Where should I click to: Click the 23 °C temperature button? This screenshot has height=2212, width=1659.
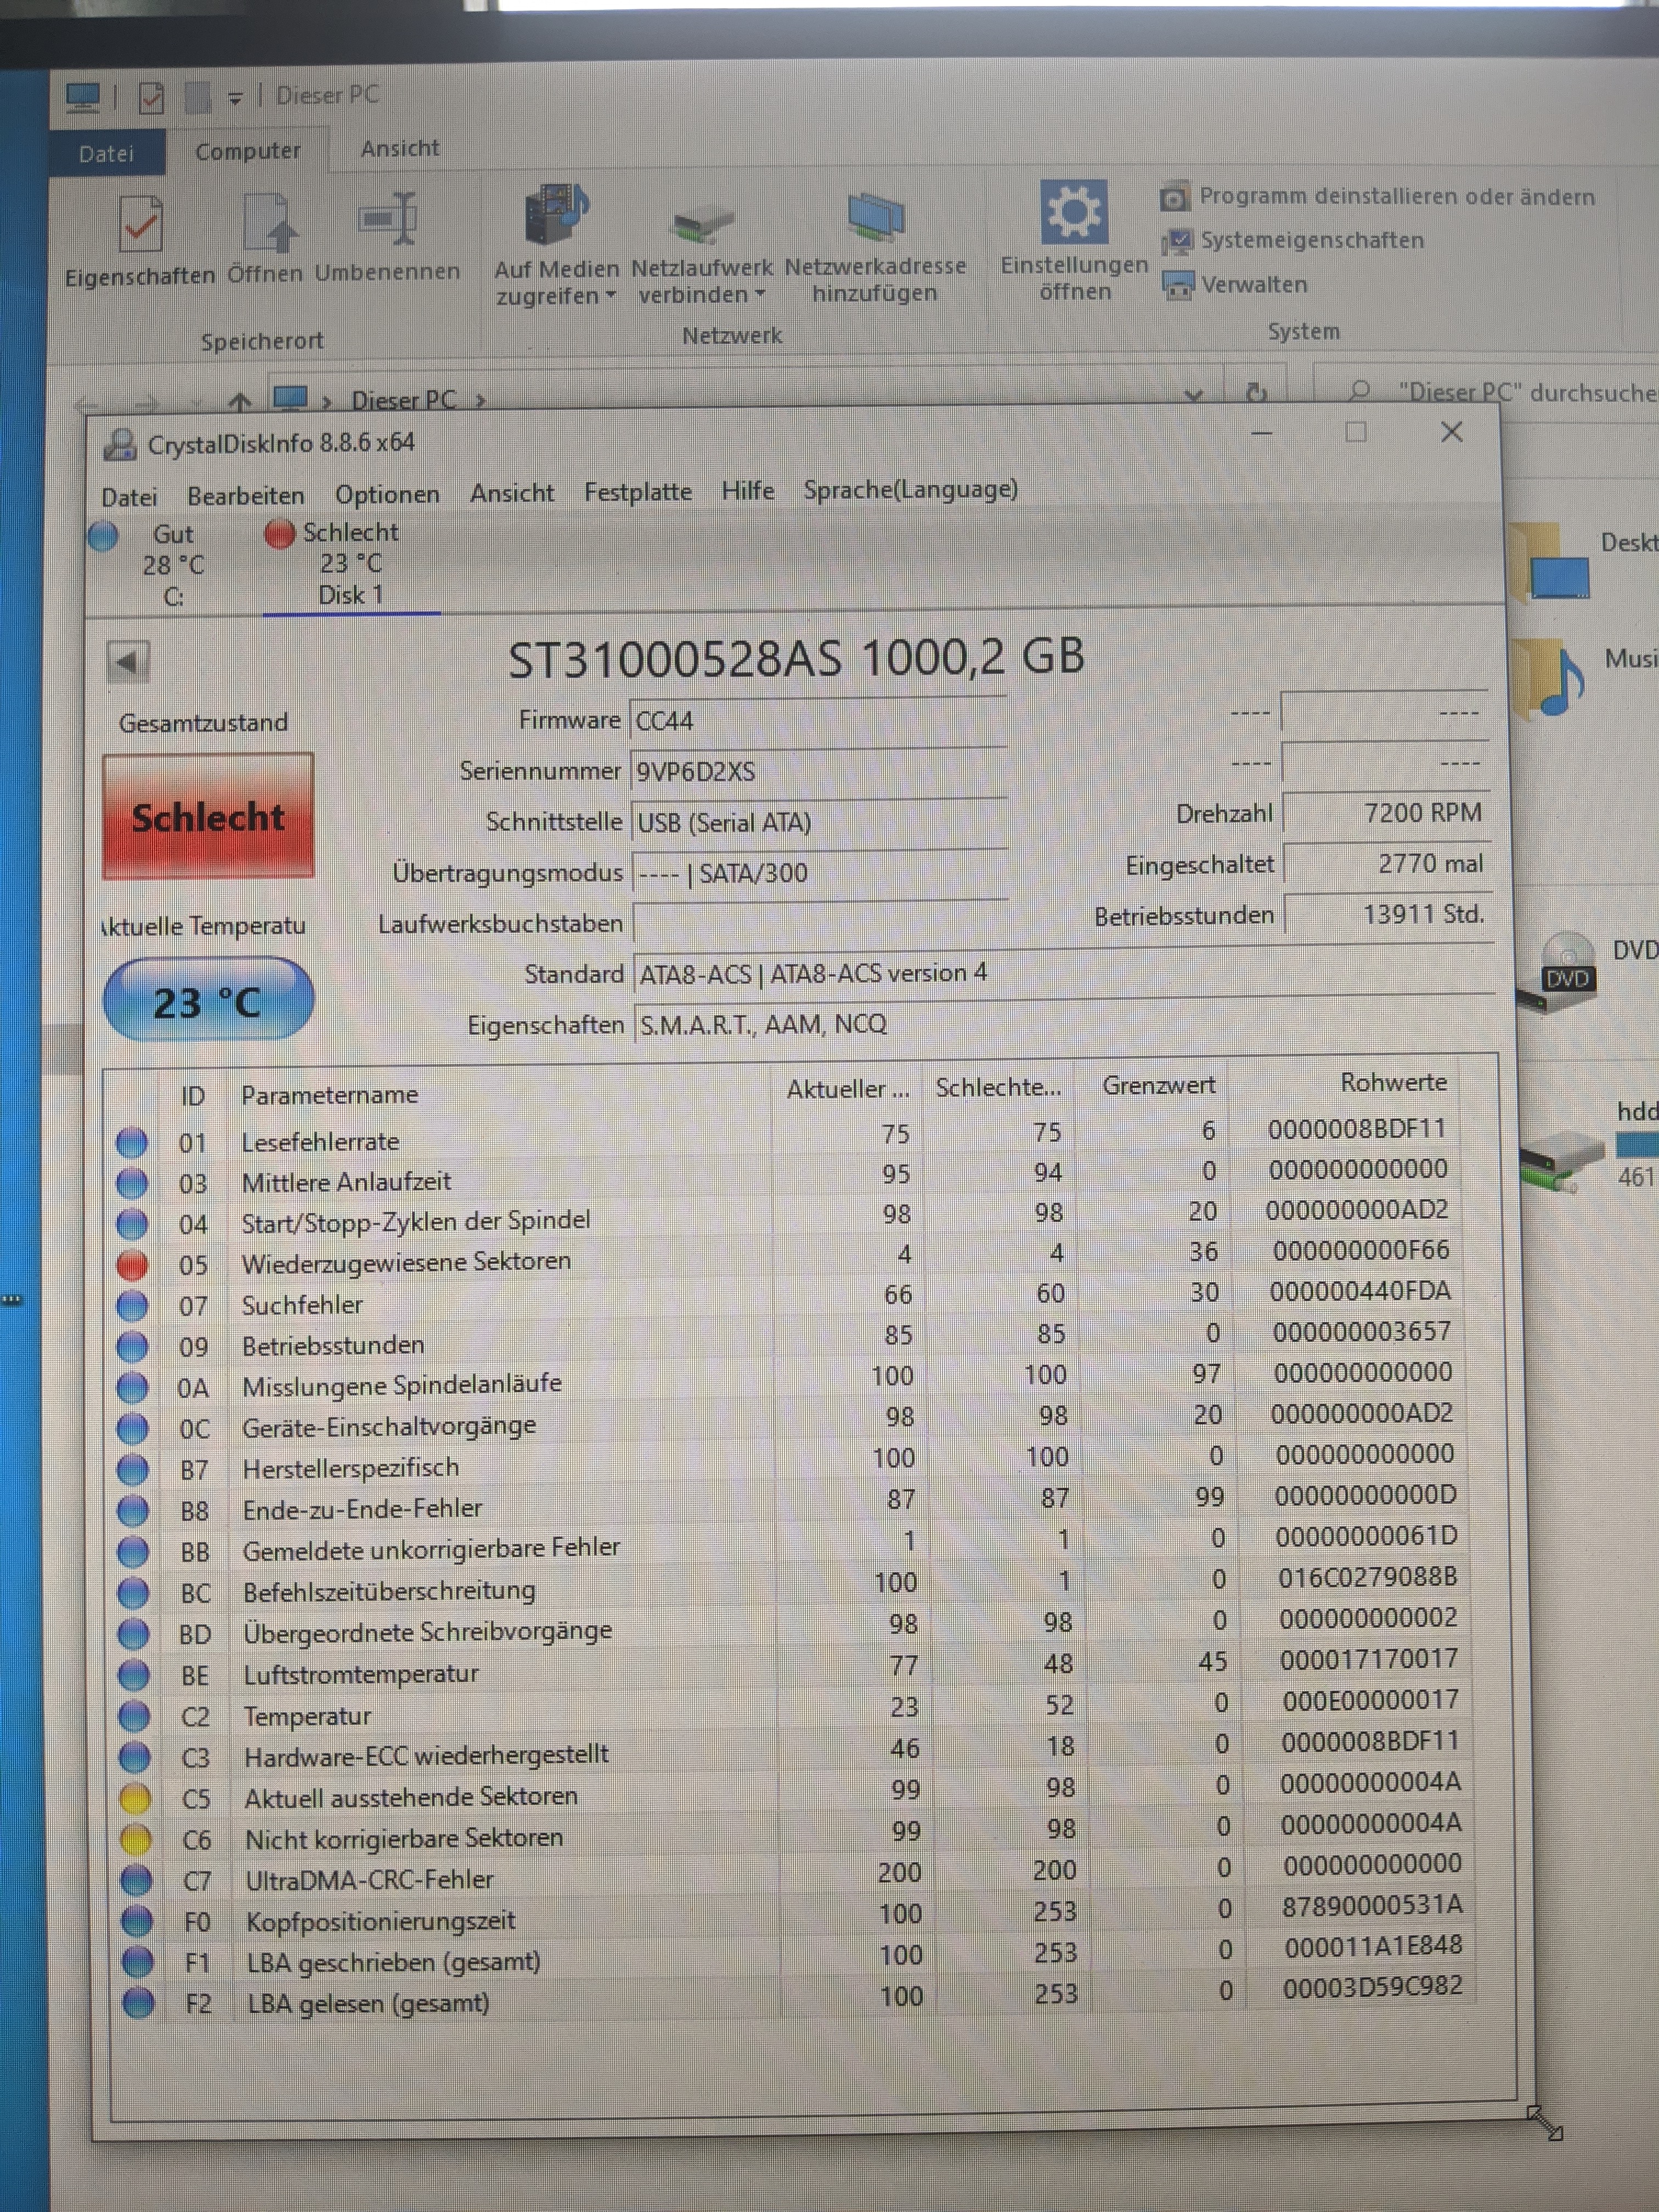[x=208, y=1000]
